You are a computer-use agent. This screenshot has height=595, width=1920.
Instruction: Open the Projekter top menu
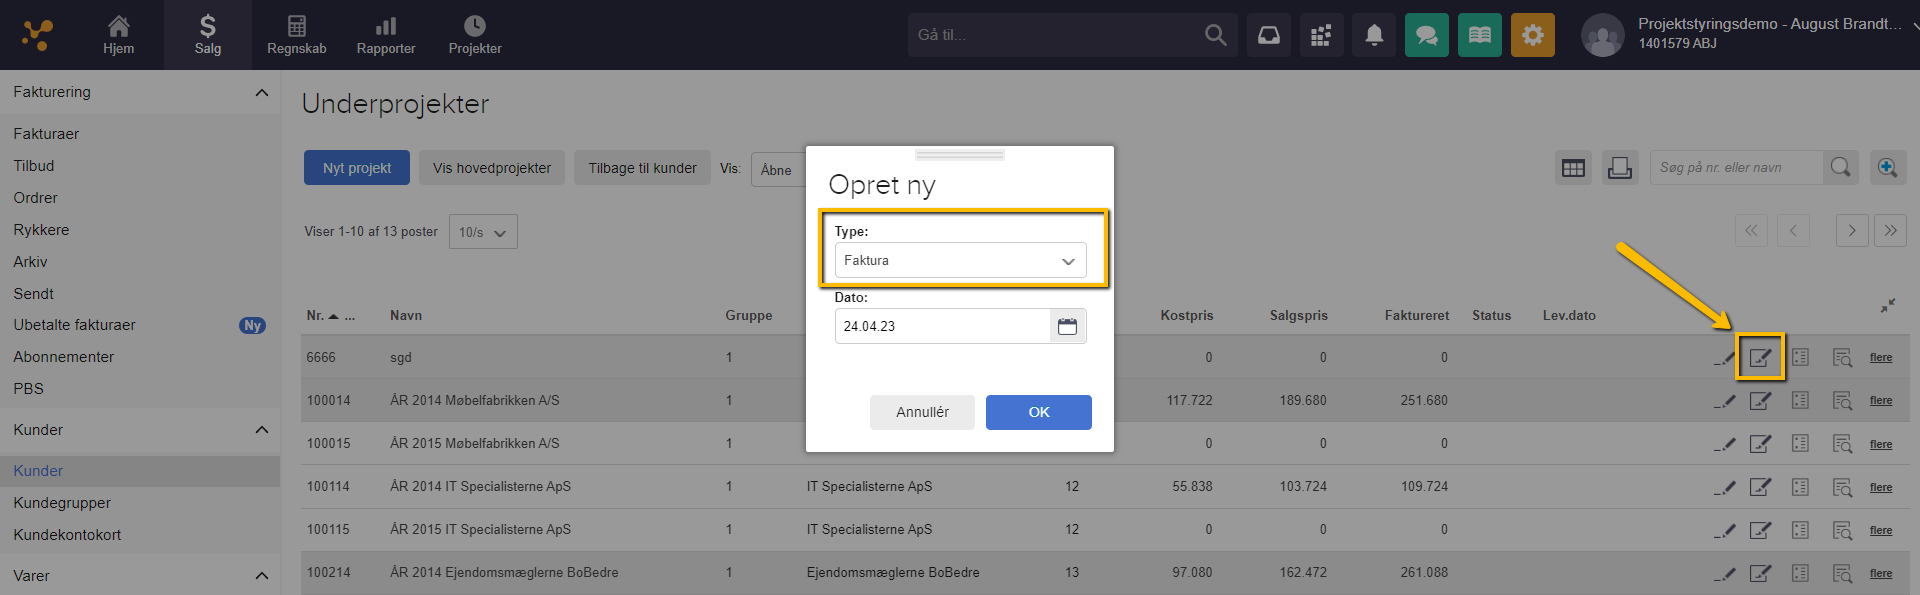click(475, 35)
